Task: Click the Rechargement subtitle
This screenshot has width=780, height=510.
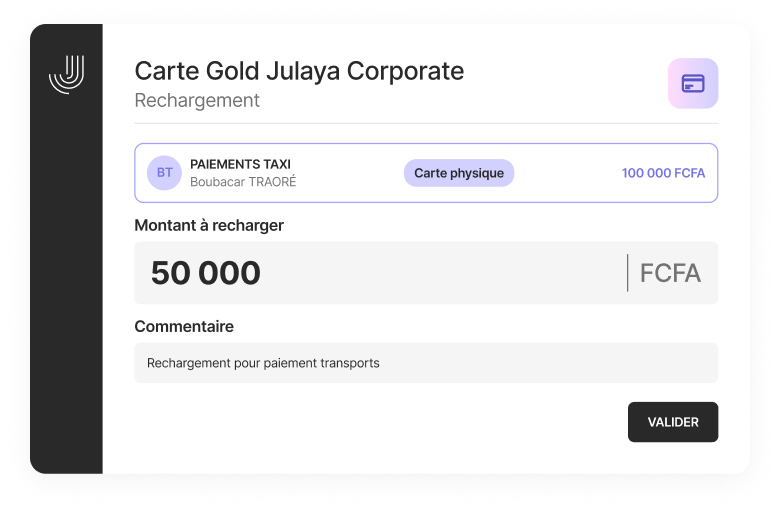Action: (x=197, y=100)
